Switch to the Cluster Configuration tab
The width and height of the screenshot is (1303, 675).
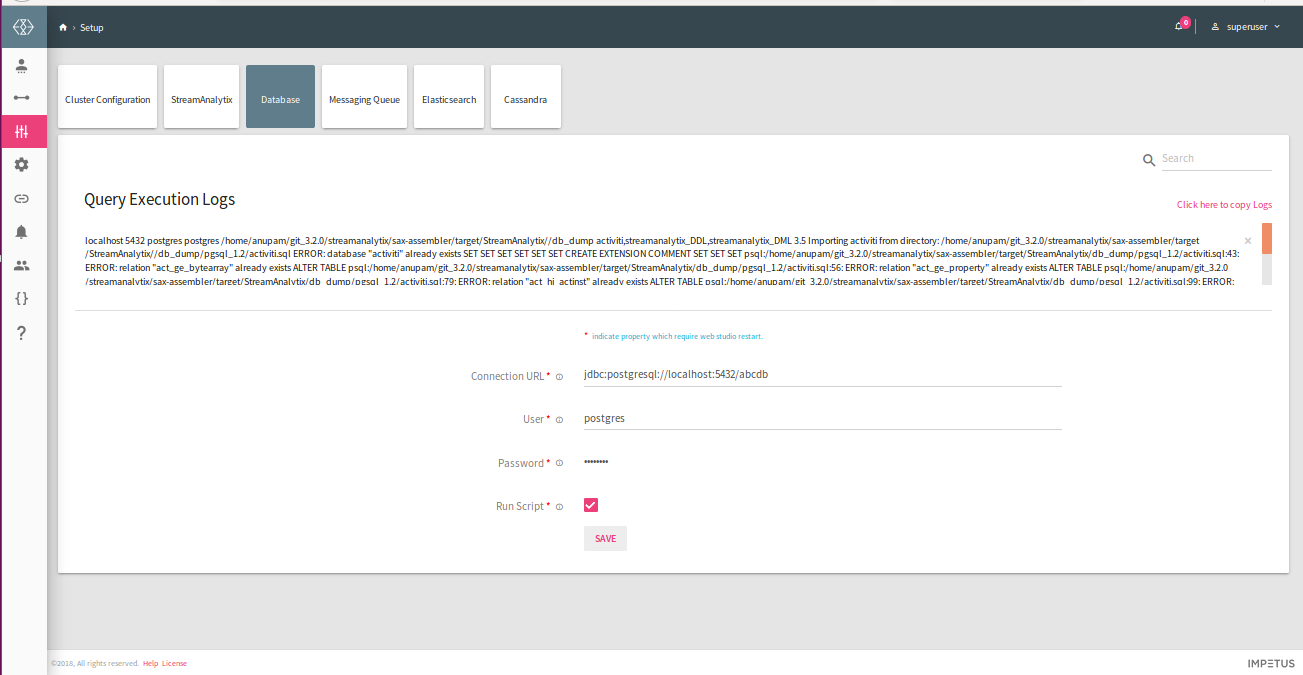[x=108, y=97]
